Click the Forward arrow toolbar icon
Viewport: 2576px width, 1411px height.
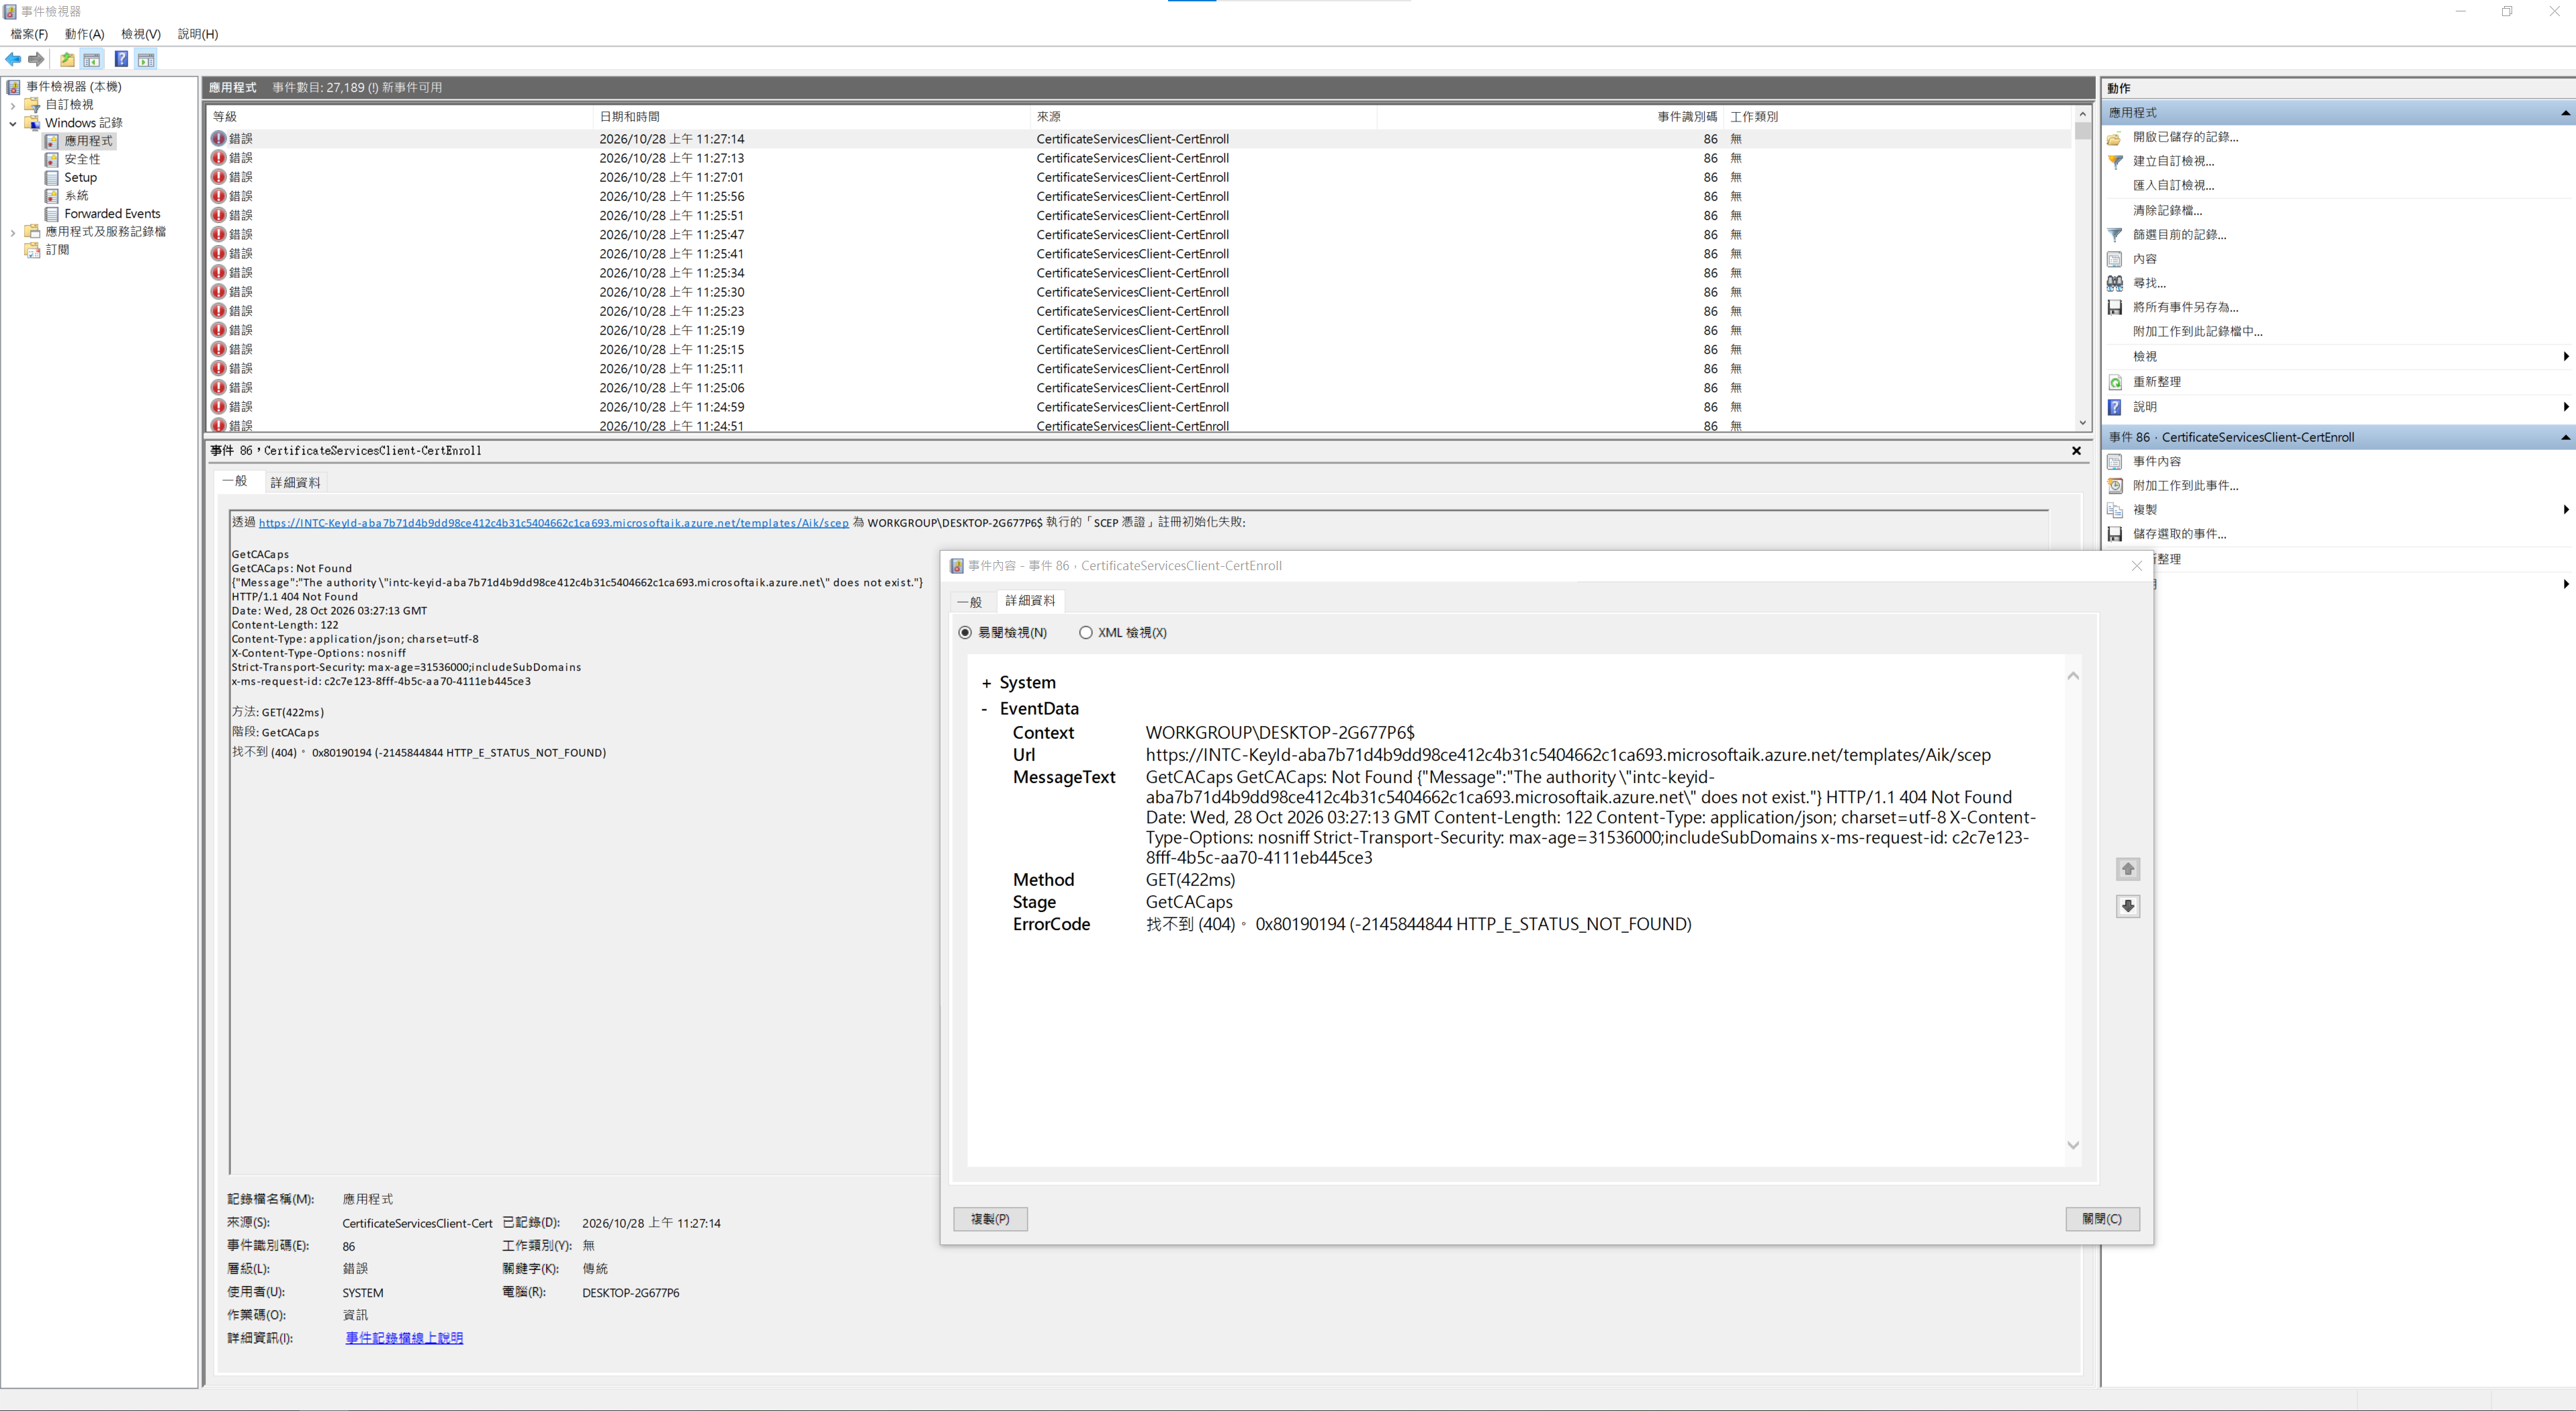36,59
